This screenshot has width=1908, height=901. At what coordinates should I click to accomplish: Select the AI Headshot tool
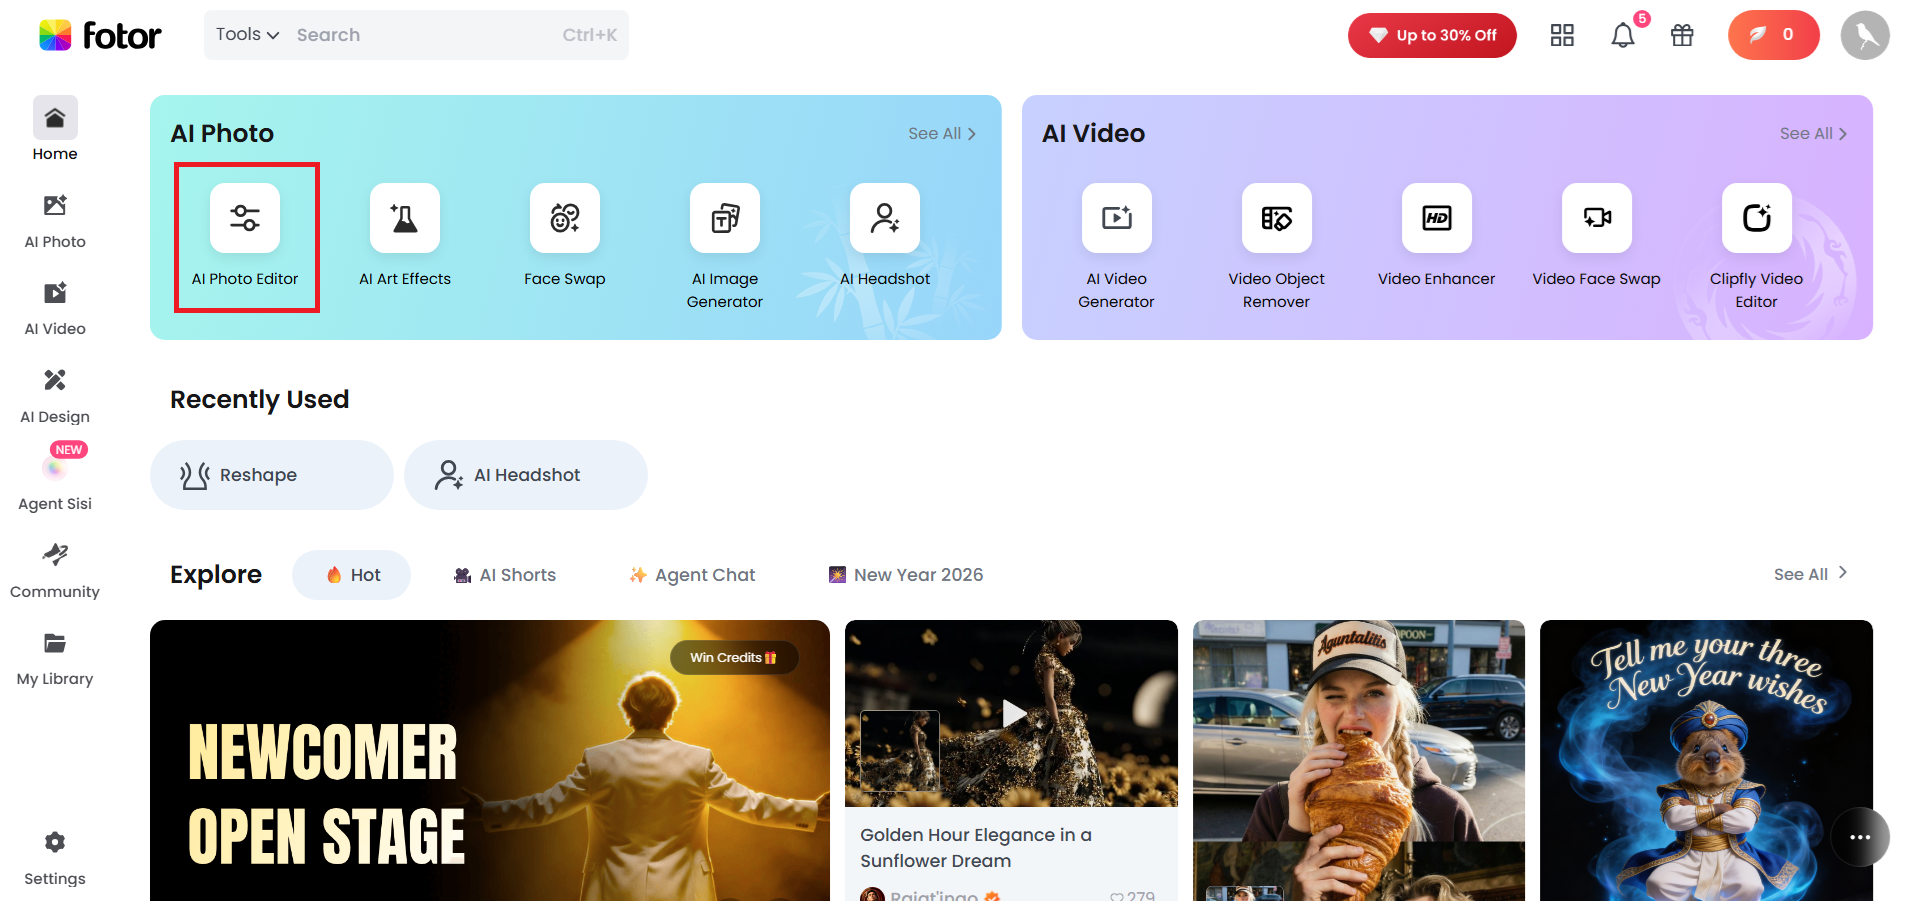(x=884, y=237)
